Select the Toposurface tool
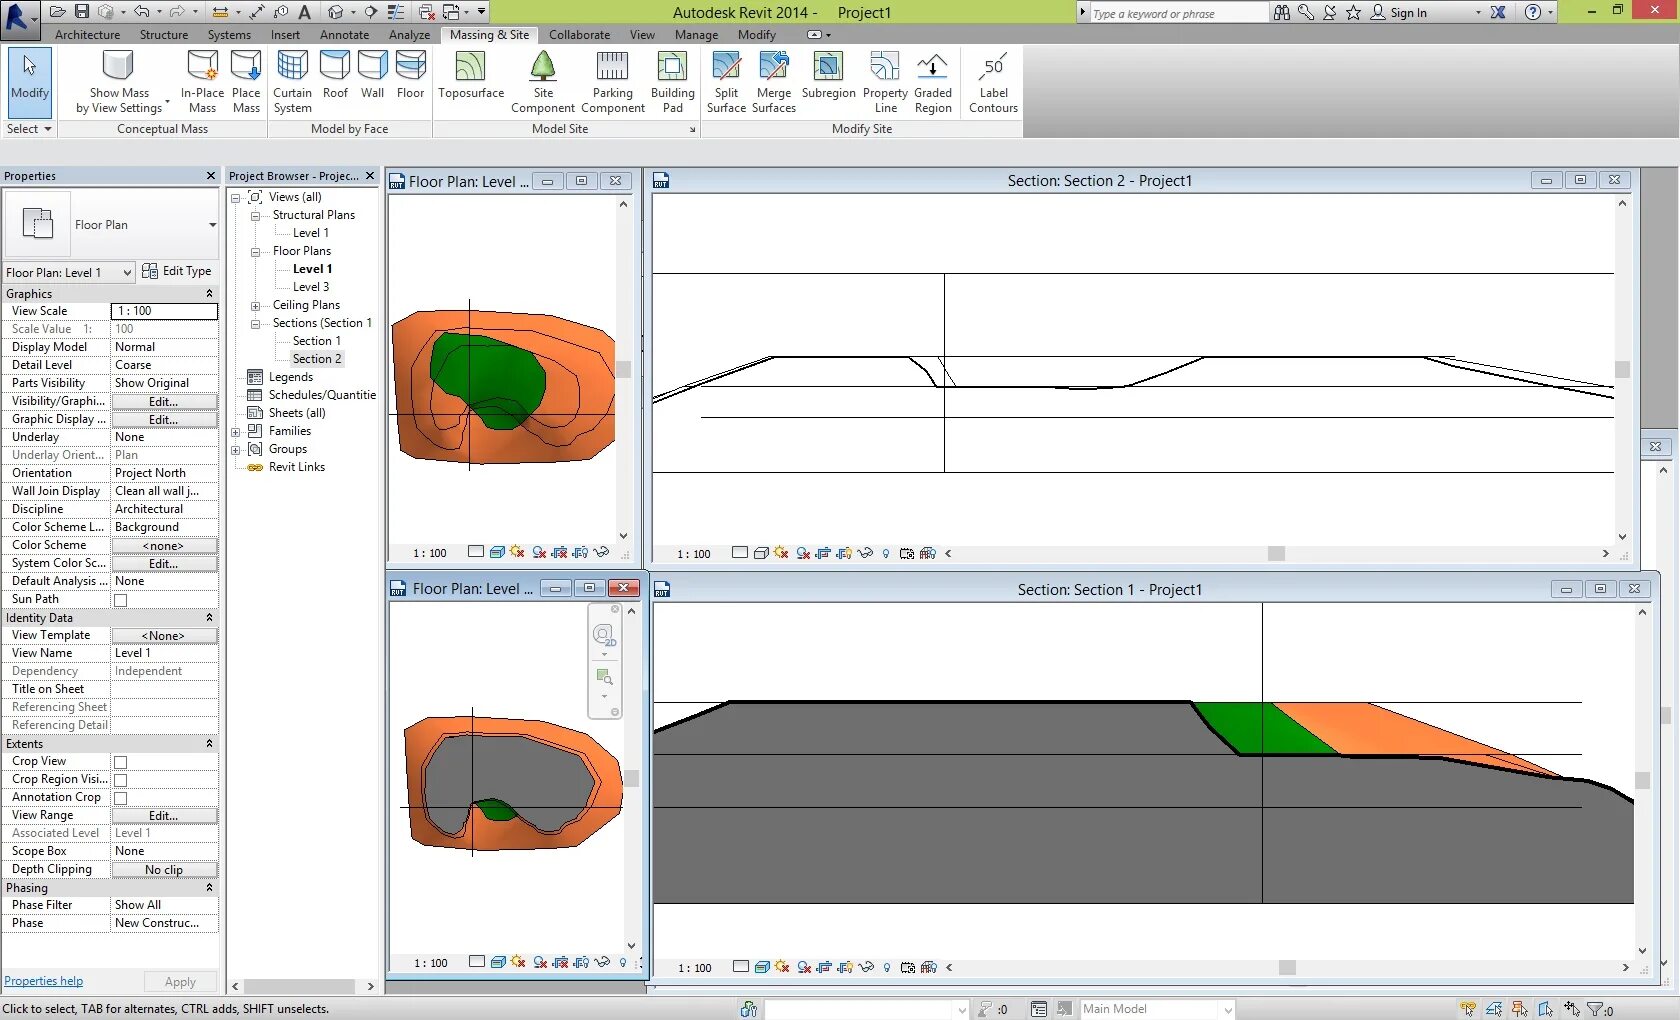 pos(471,77)
